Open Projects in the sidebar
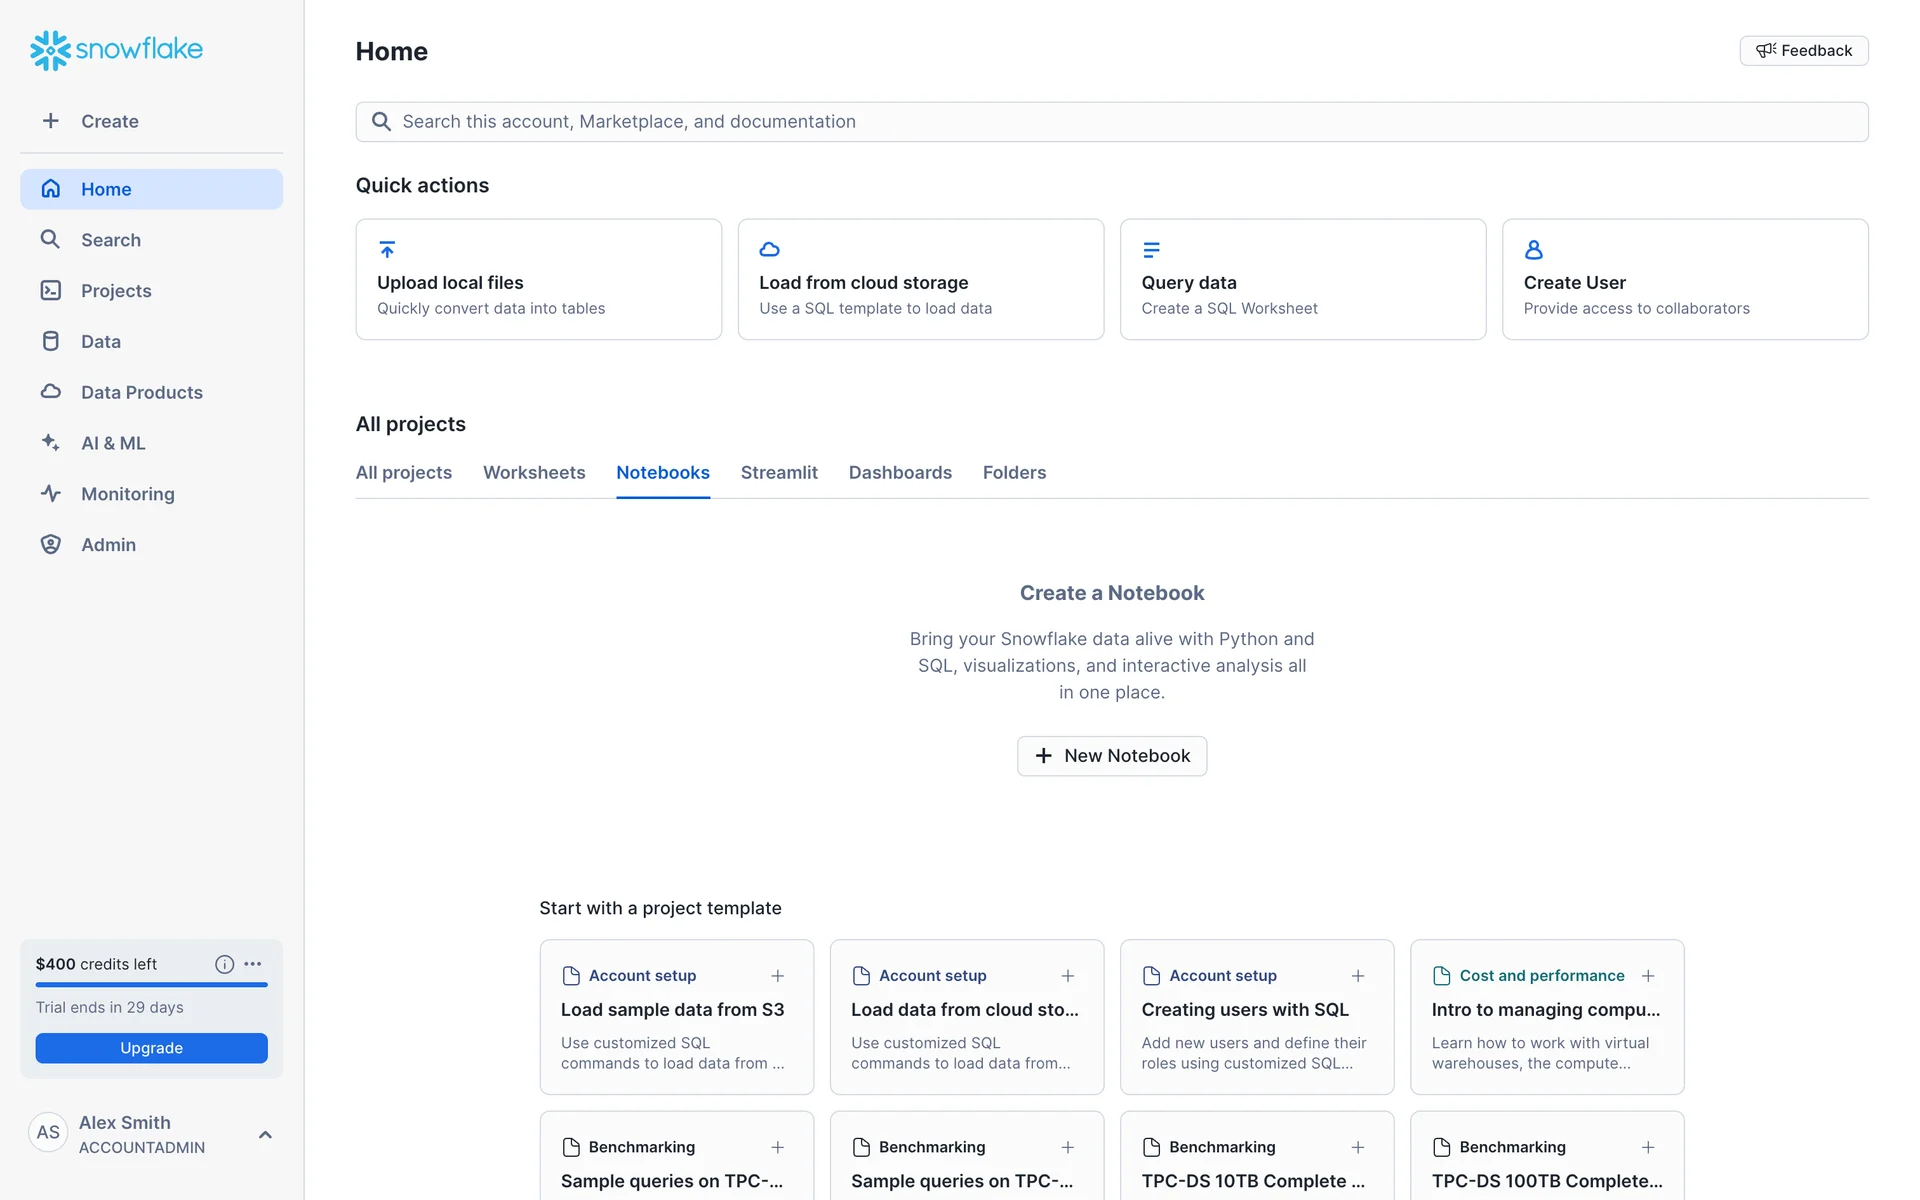This screenshot has width=1920, height=1200. click(x=116, y=291)
